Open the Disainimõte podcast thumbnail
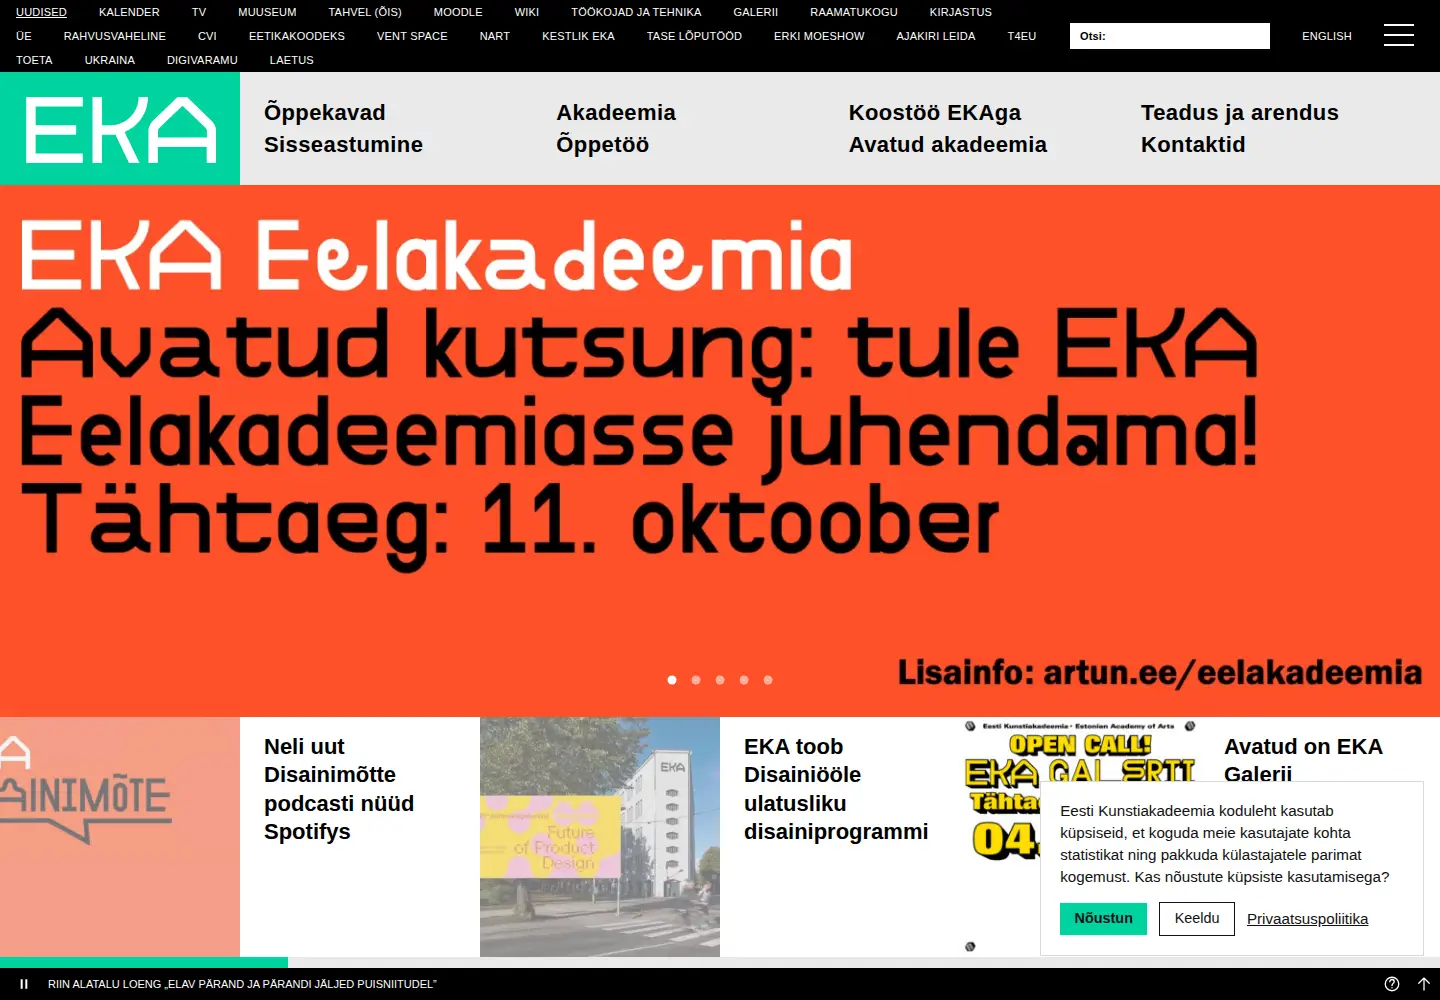Screen dimensions: 1440x1000 click(120, 837)
